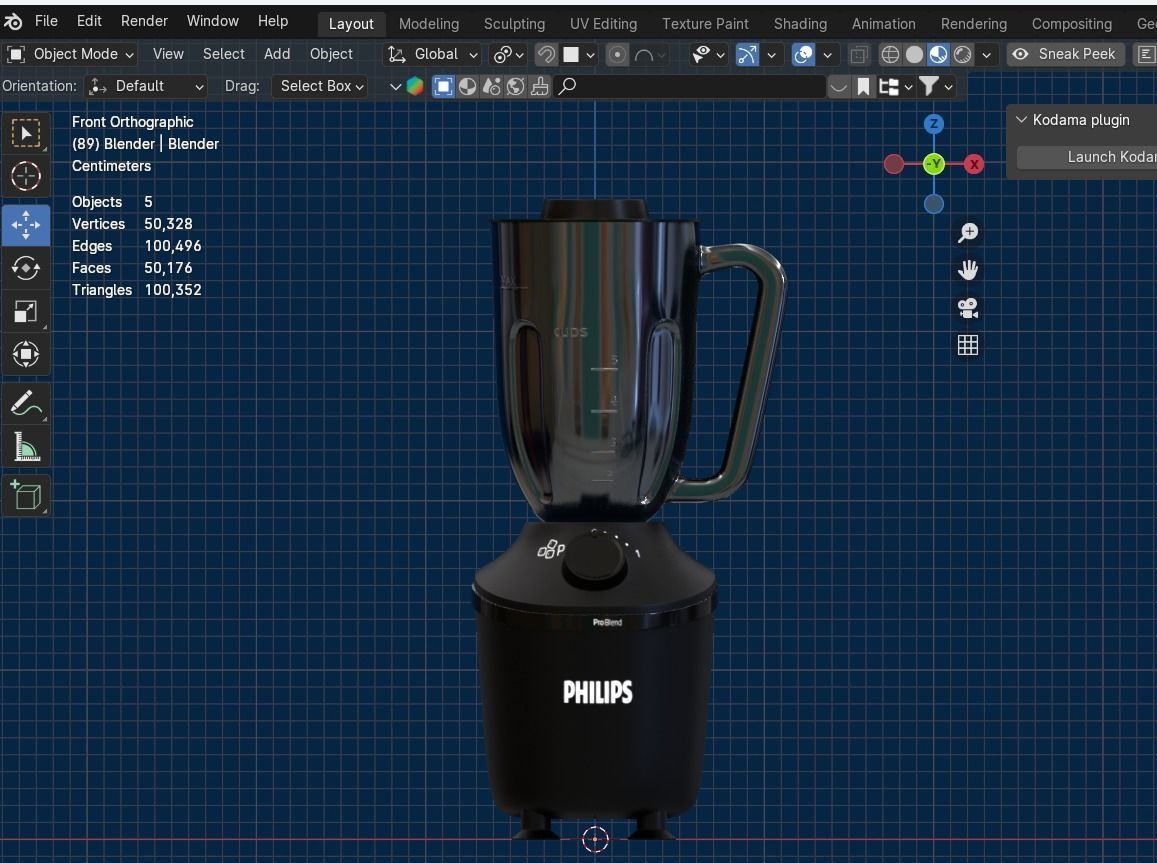Open the Window menu
Viewport: 1157px width, 863px height.
pyautogui.click(x=213, y=21)
